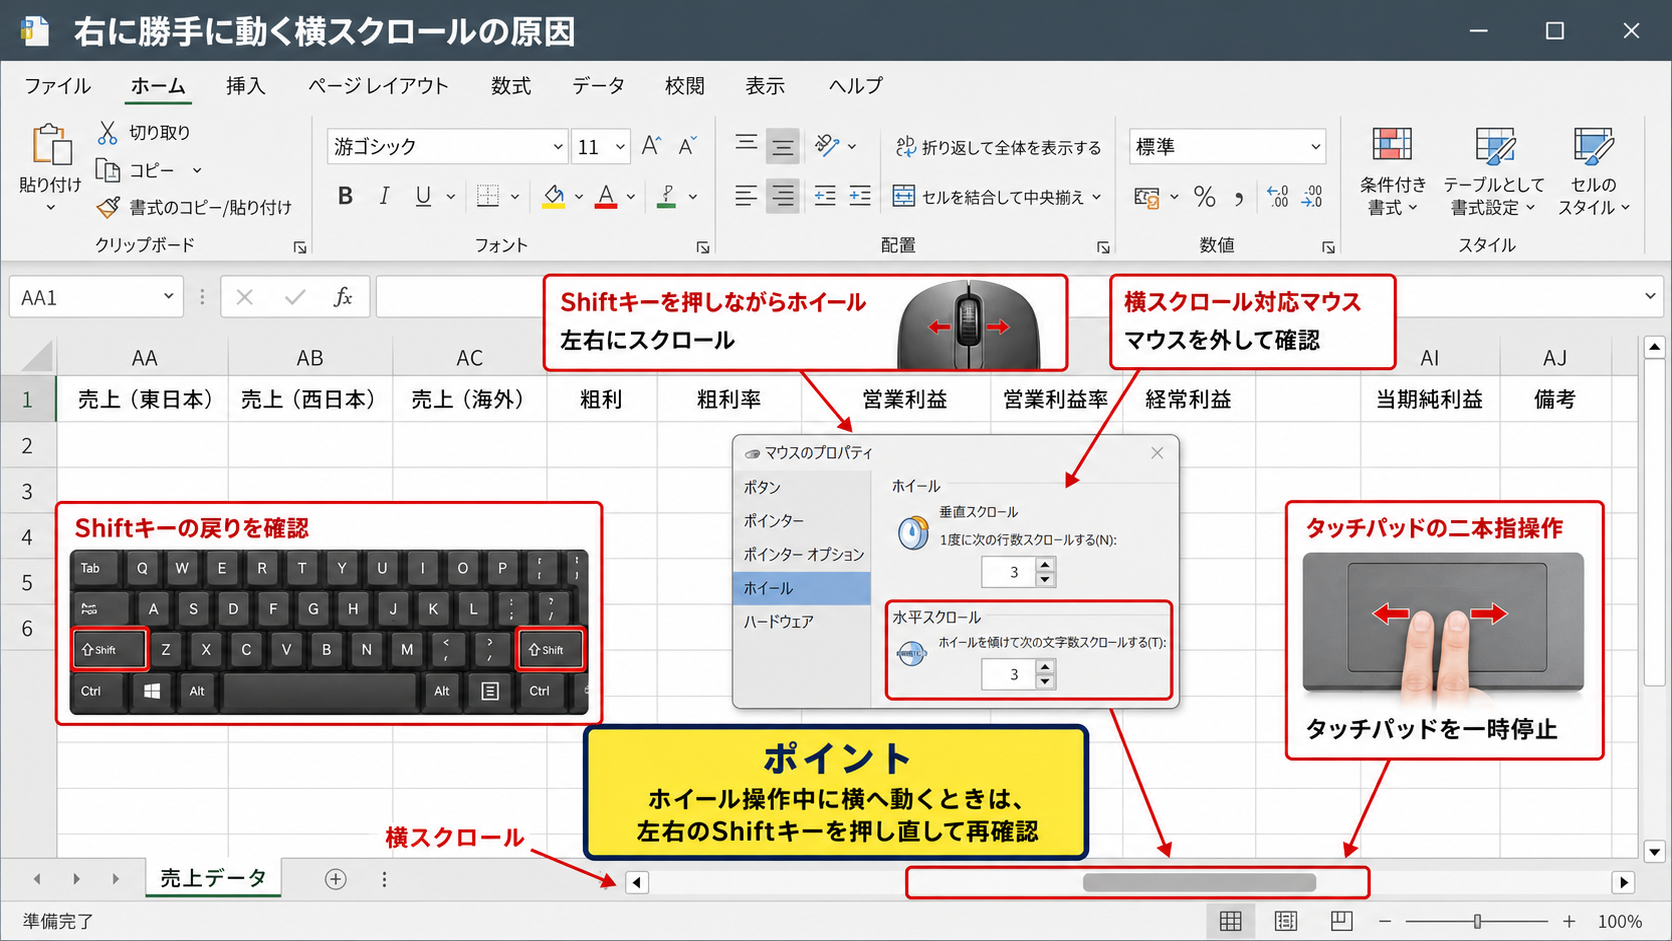
Task: Click the borders icon
Action: pyautogui.click(x=488, y=196)
